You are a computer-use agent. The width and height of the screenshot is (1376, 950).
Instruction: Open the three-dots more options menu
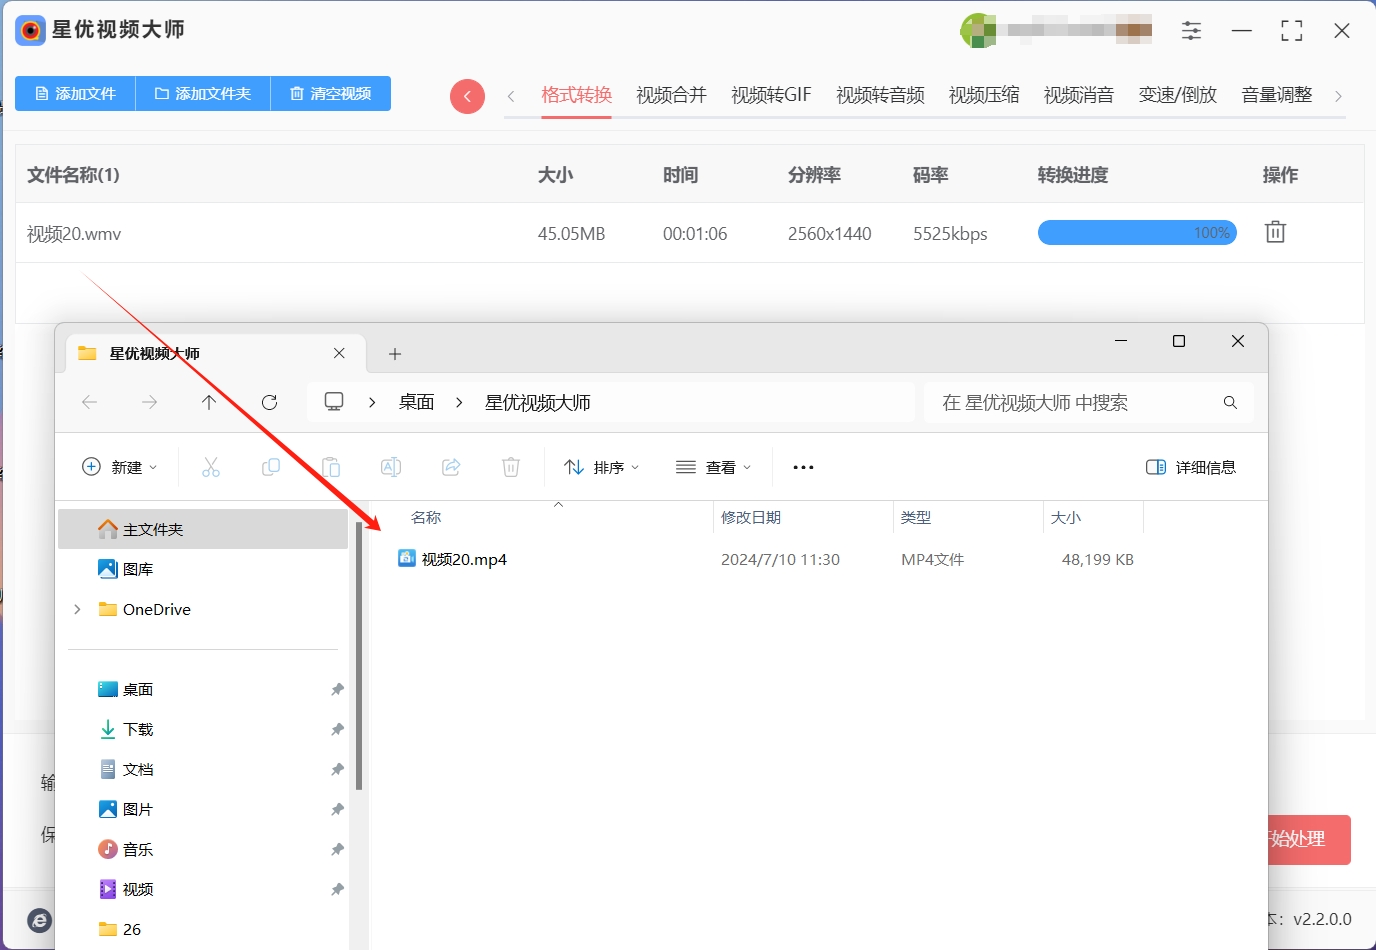803,467
